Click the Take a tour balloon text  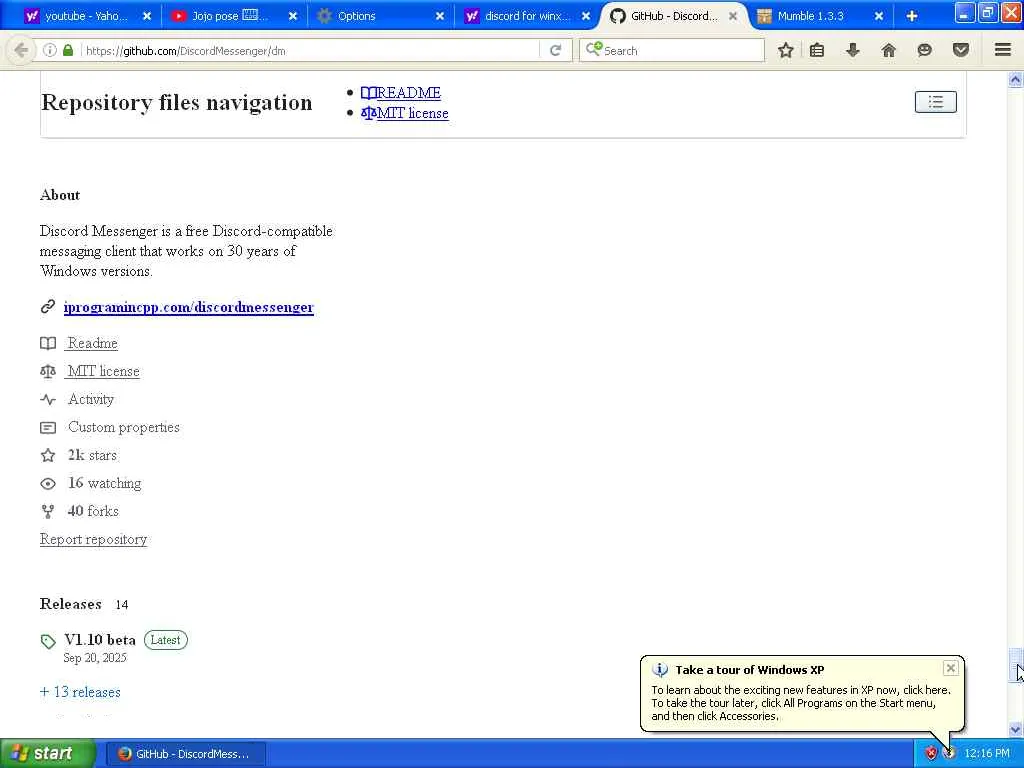click(x=801, y=703)
